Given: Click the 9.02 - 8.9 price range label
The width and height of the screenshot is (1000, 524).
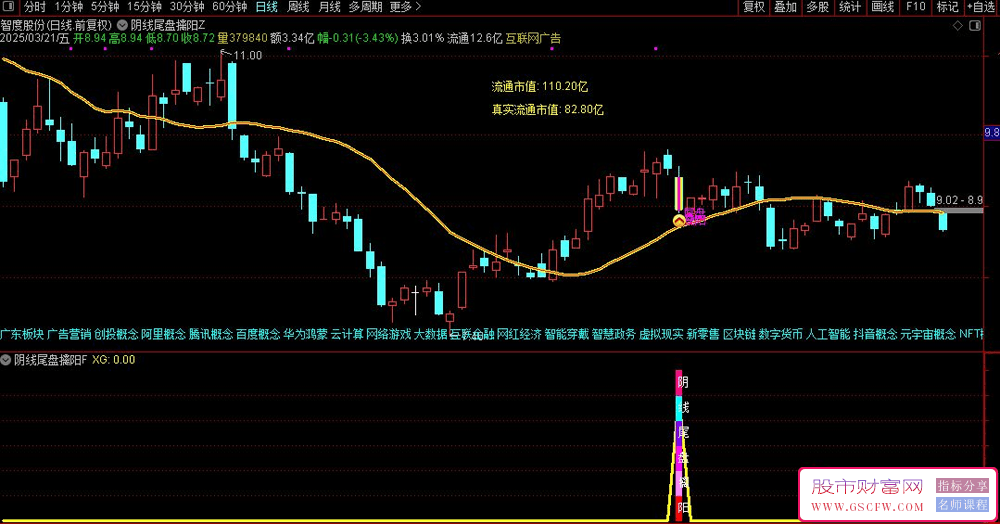Looking at the screenshot, I should (959, 200).
